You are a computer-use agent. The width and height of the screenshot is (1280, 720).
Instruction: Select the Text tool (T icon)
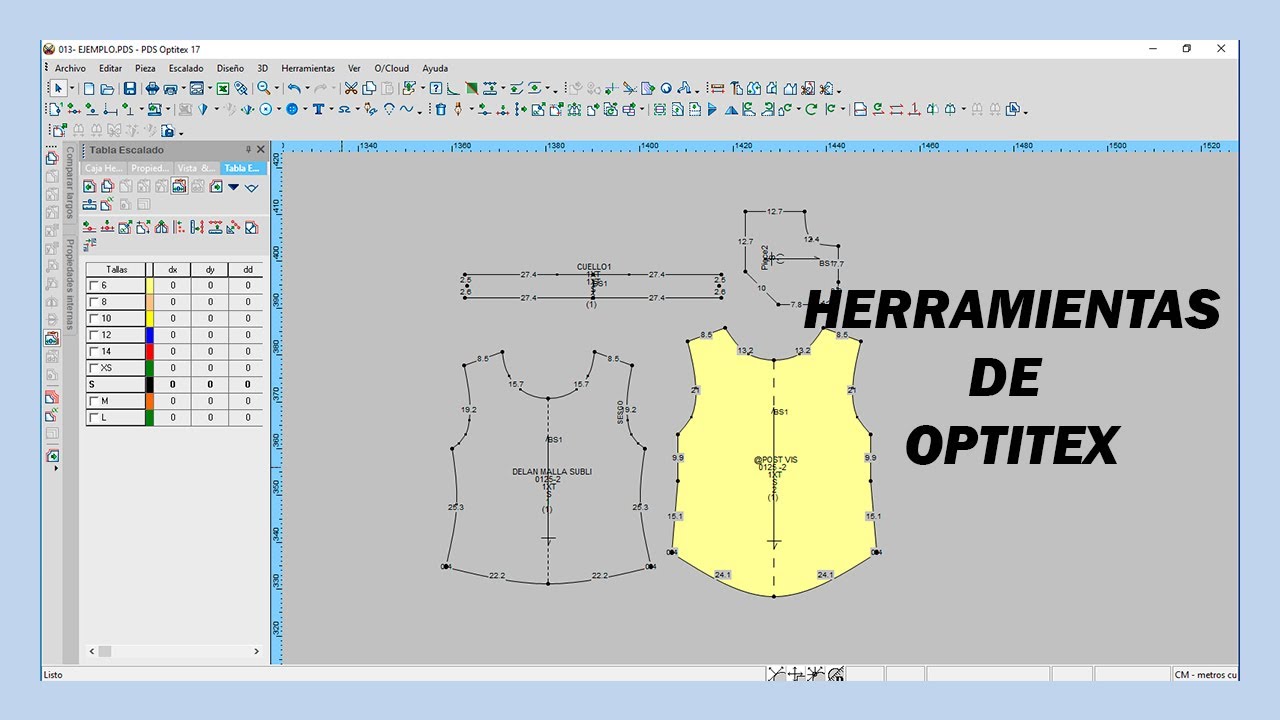[318, 109]
